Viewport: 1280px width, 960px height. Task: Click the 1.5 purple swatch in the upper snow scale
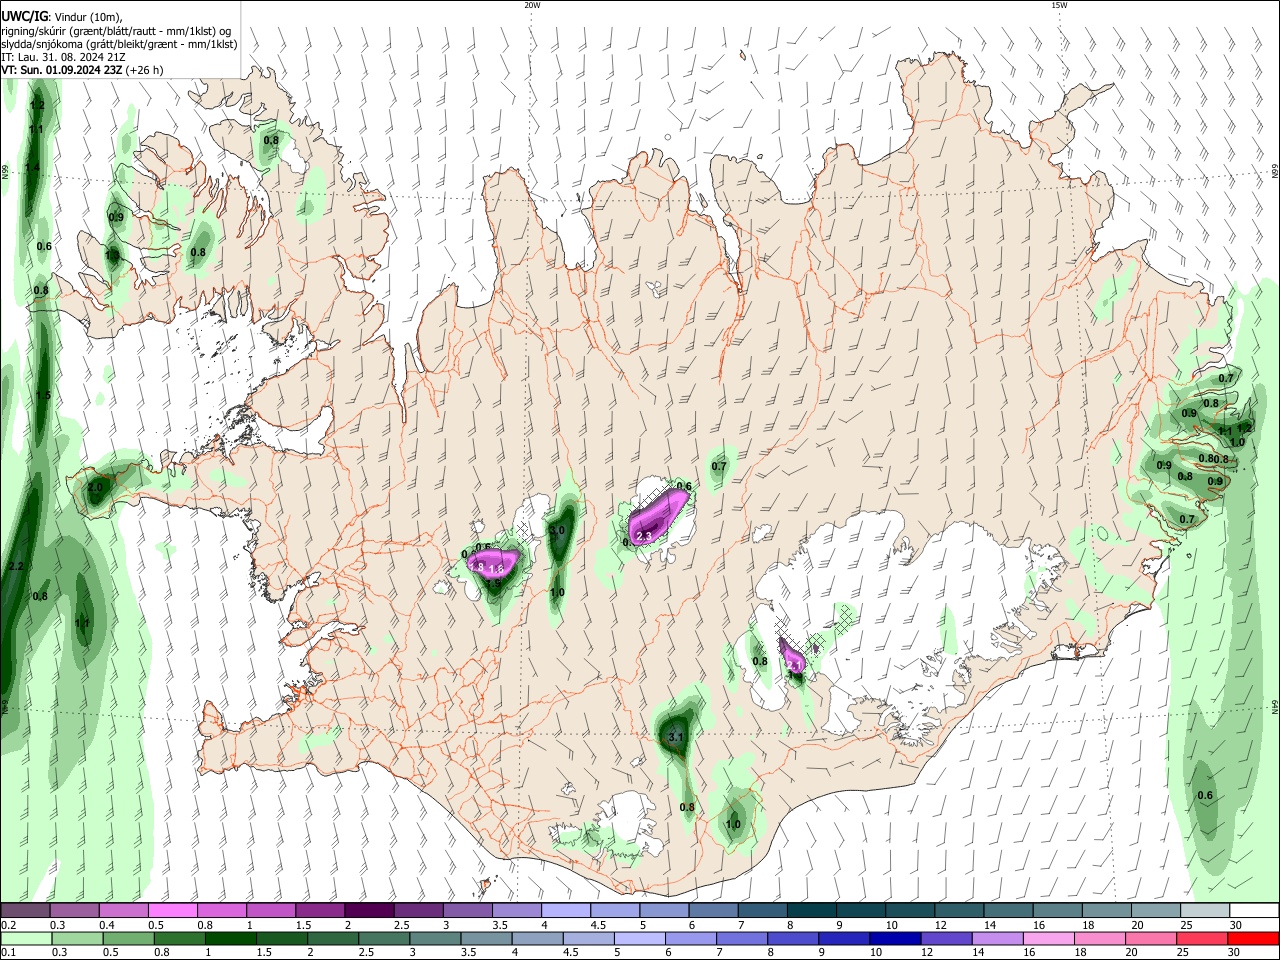pos(320,911)
